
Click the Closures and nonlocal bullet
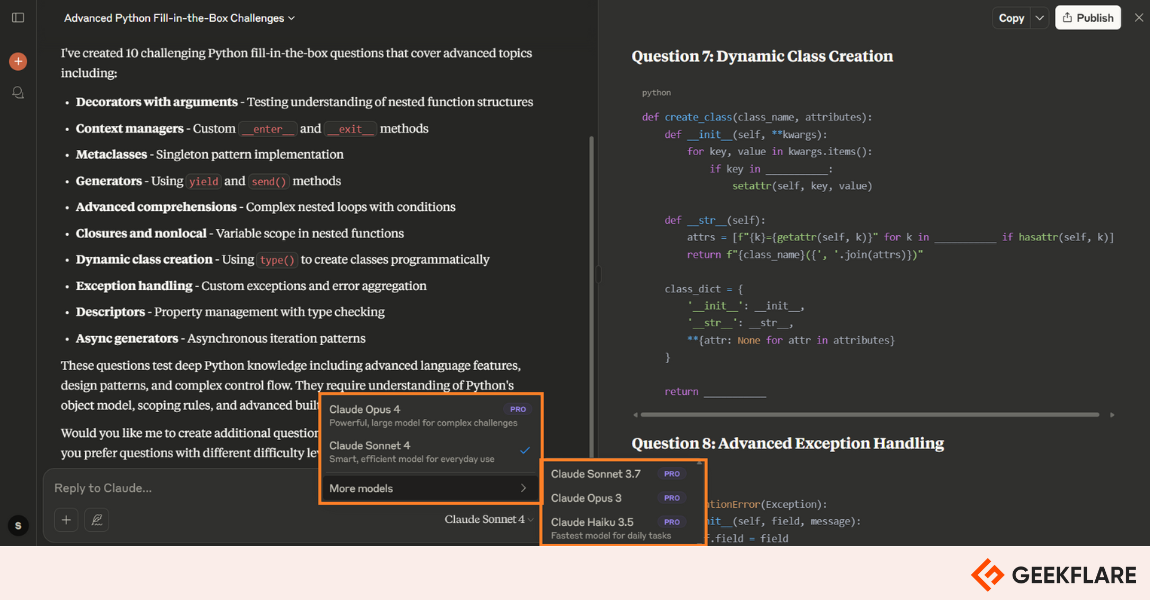[240, 233]
